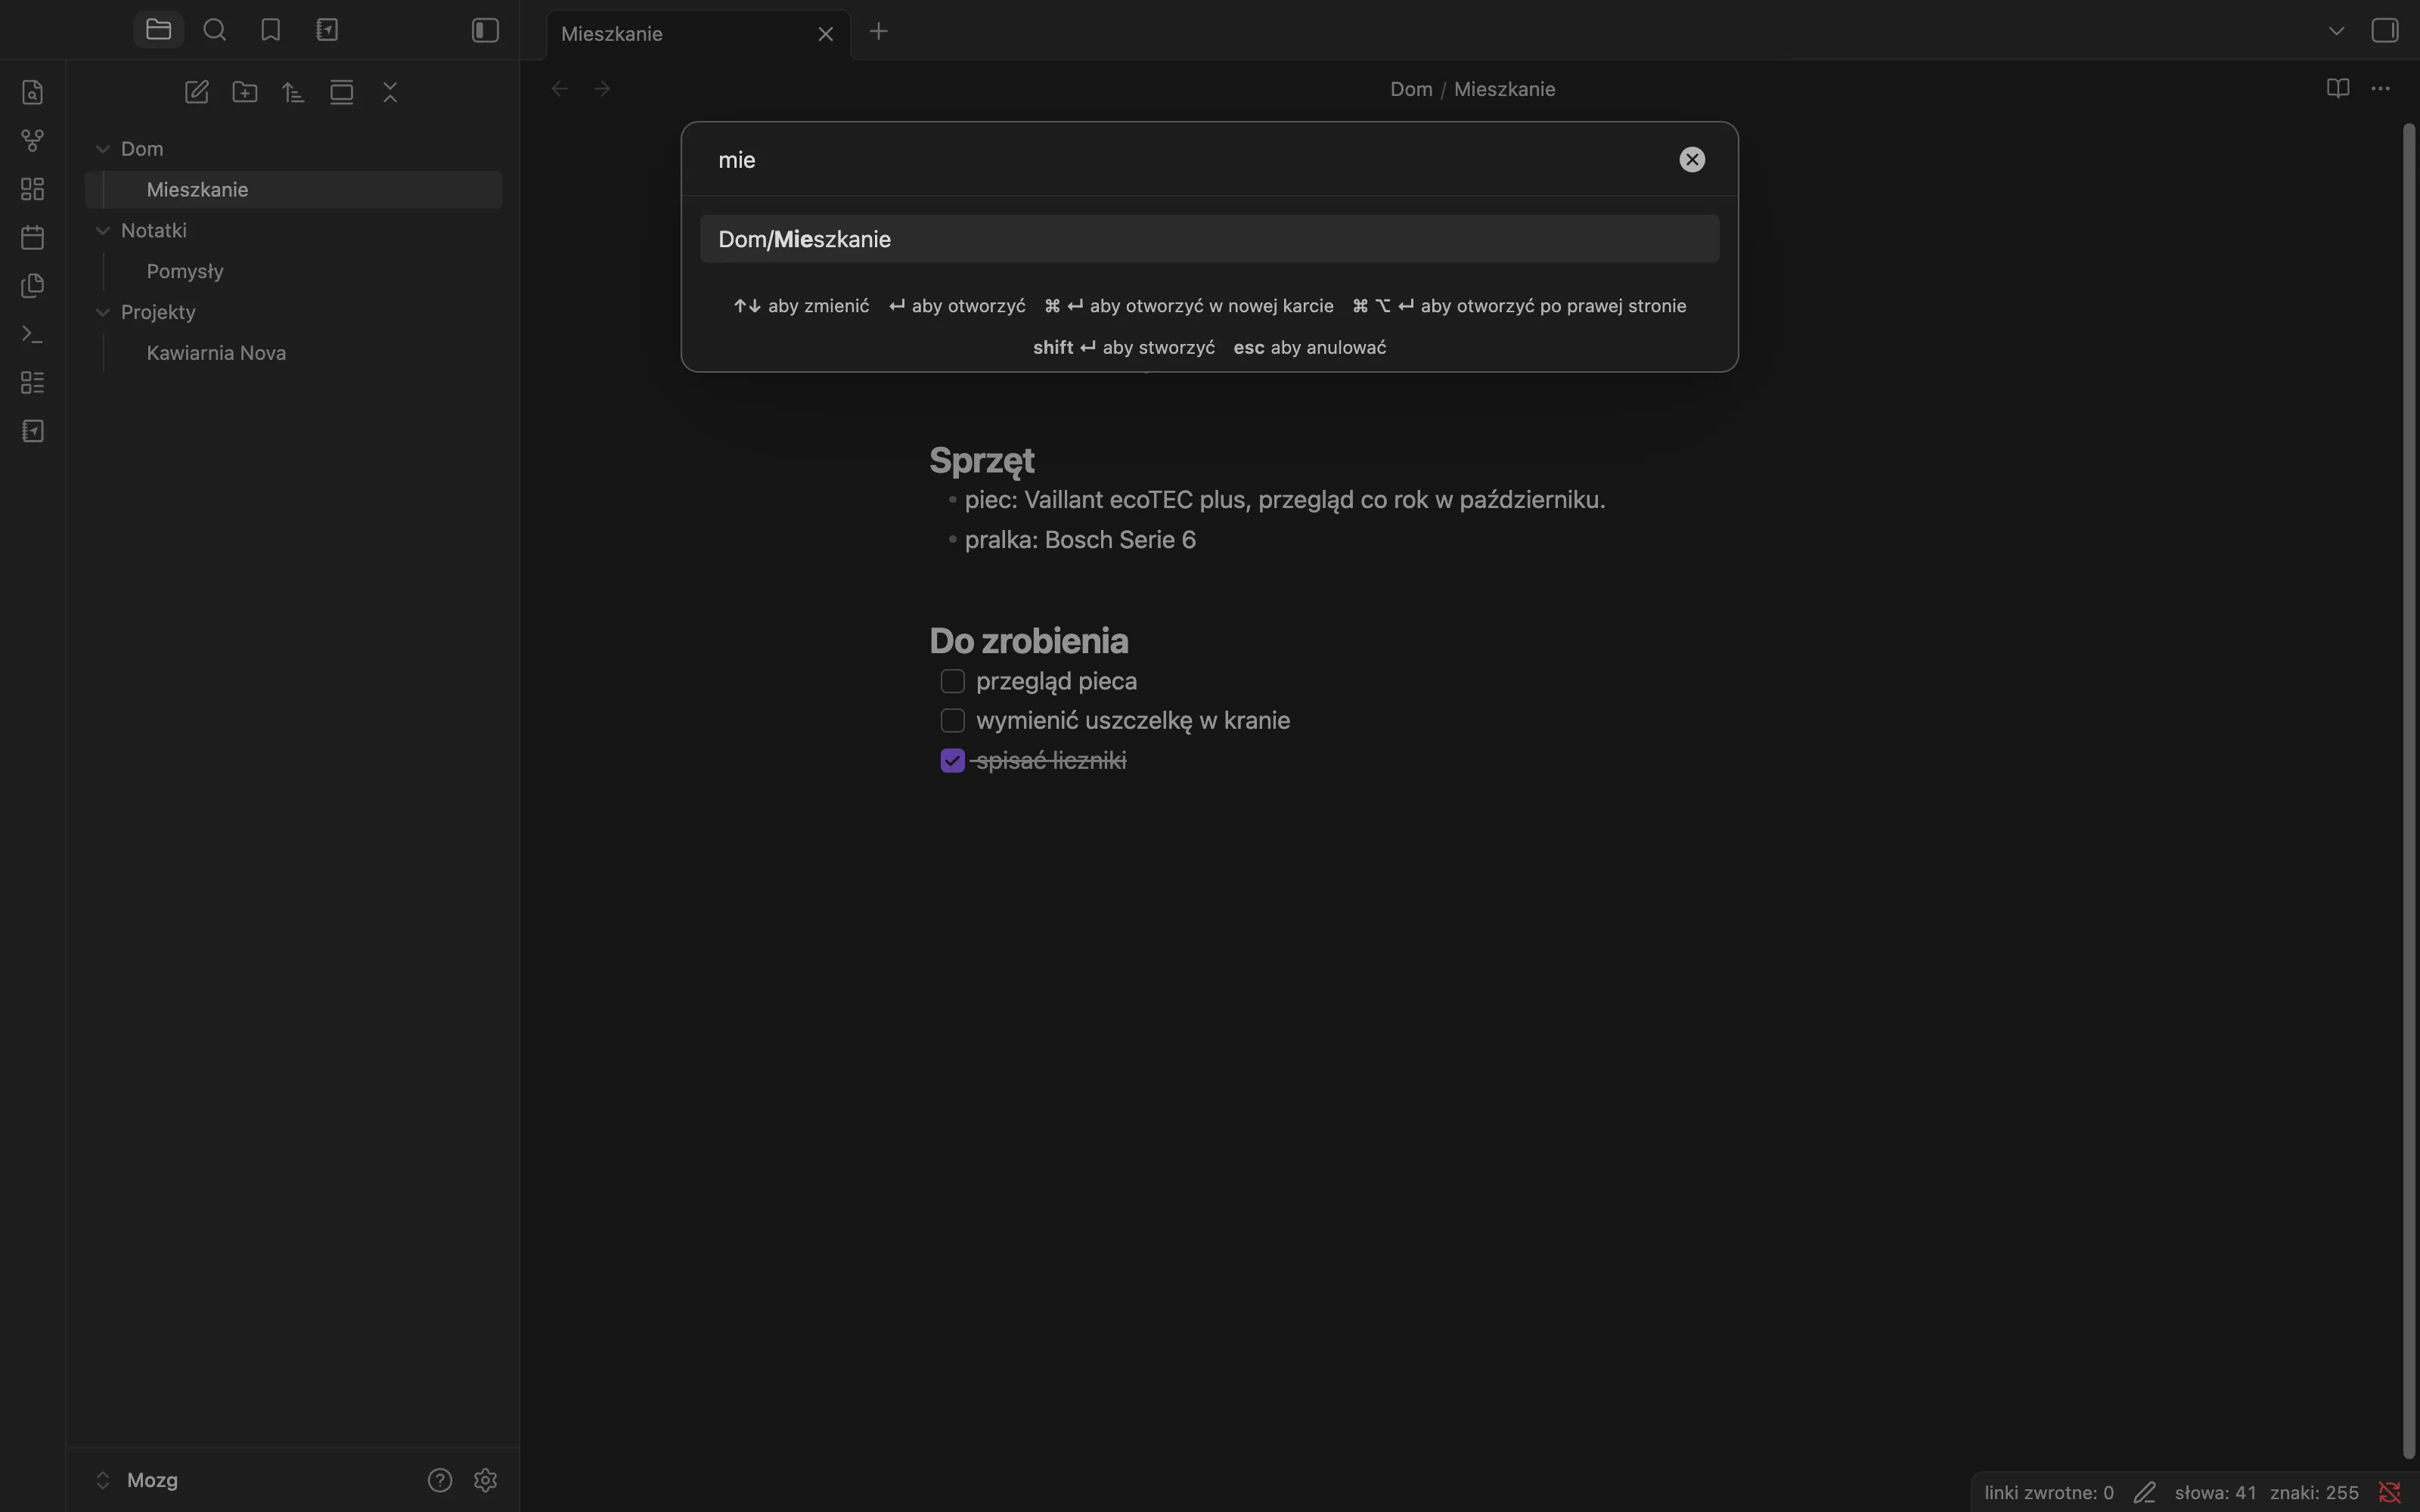Collapse the Dom folder
This screenshot has height=1512, width=2420.
(102, 149)
